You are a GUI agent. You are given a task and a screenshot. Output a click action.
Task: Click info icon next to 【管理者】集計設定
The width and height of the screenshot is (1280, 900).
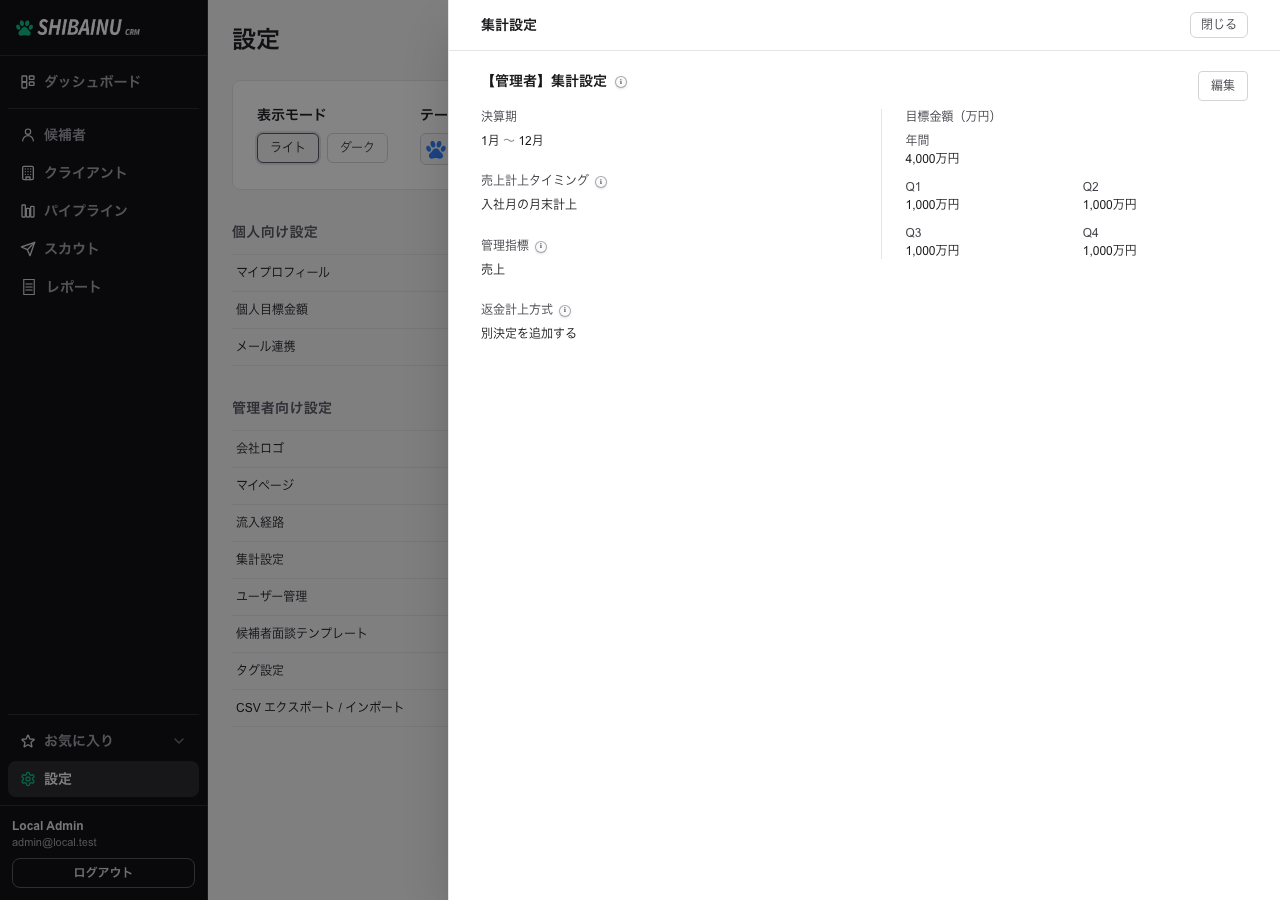[621, 82]
